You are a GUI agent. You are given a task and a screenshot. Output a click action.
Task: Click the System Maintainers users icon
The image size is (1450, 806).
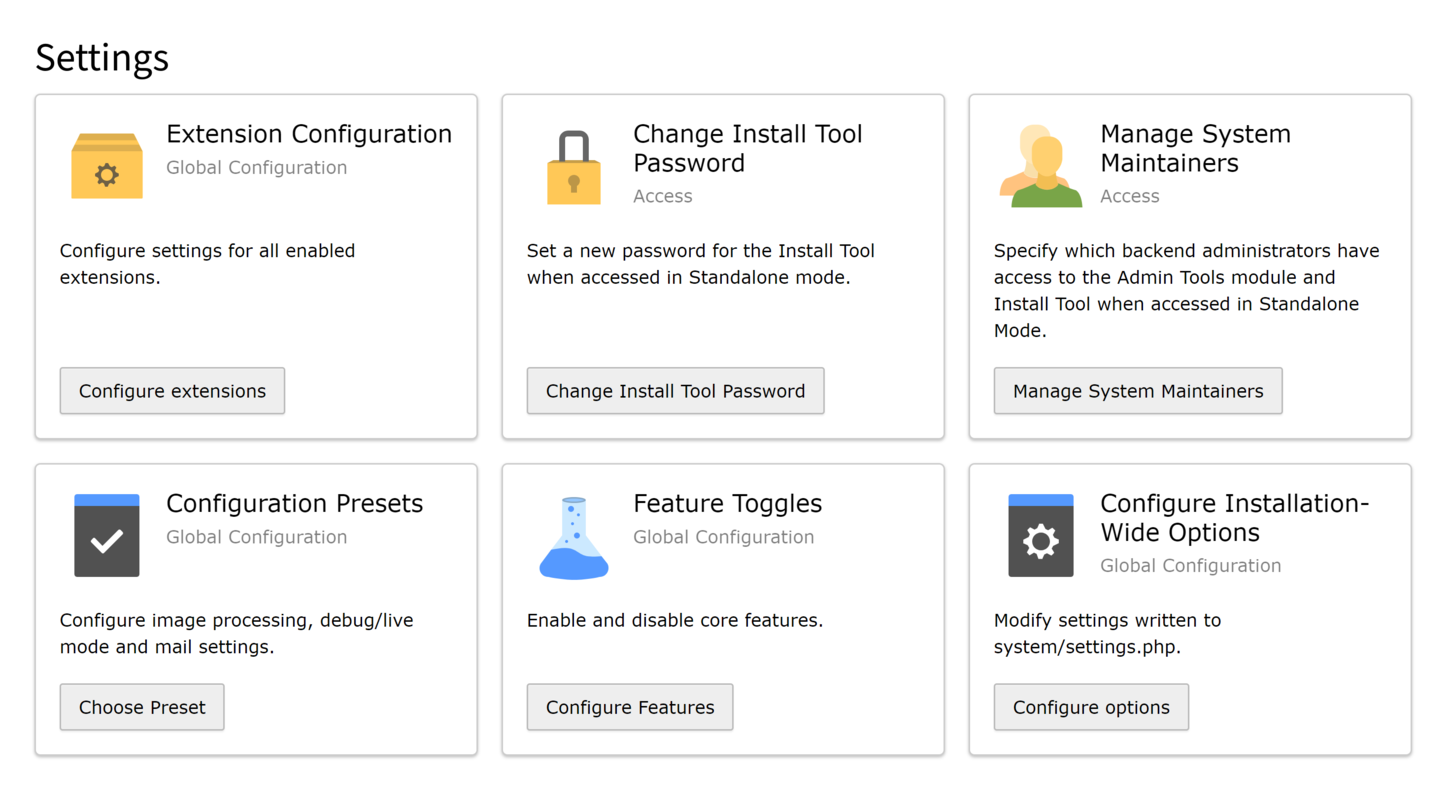(1040, 166)
